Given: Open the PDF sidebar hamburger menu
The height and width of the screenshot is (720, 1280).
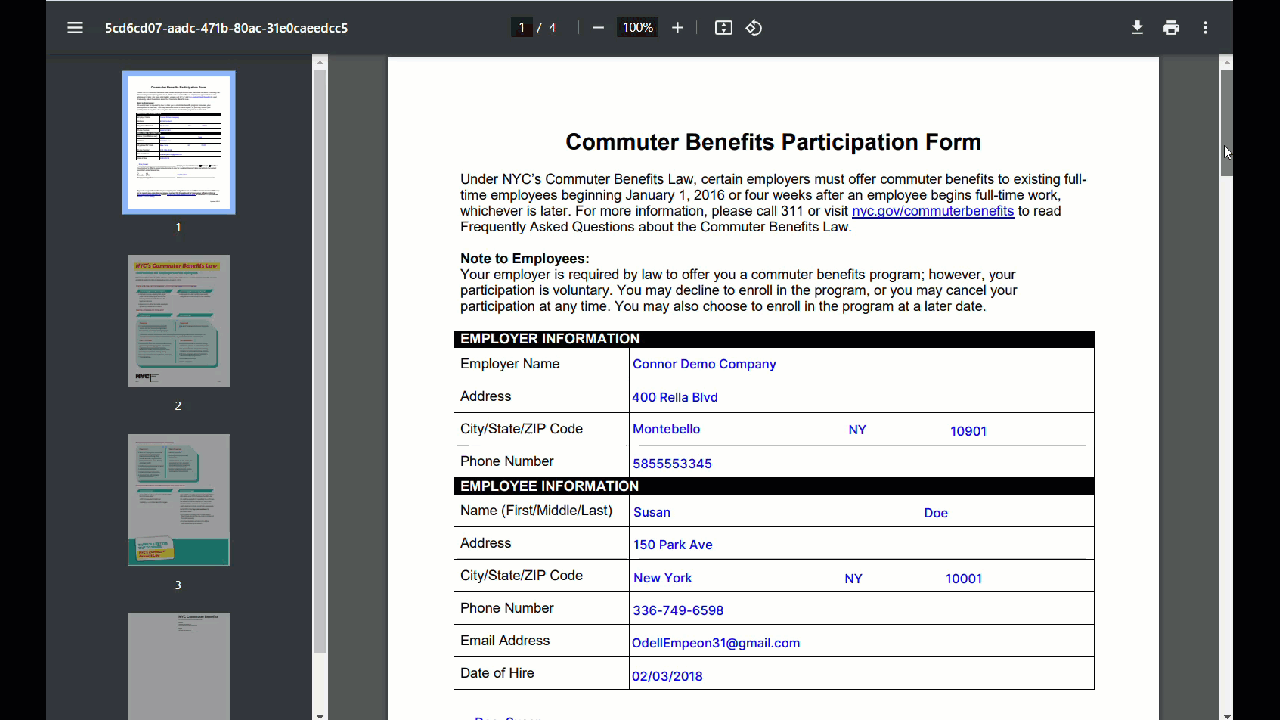Looking at the screenshot, I should (x=74, y=27).
